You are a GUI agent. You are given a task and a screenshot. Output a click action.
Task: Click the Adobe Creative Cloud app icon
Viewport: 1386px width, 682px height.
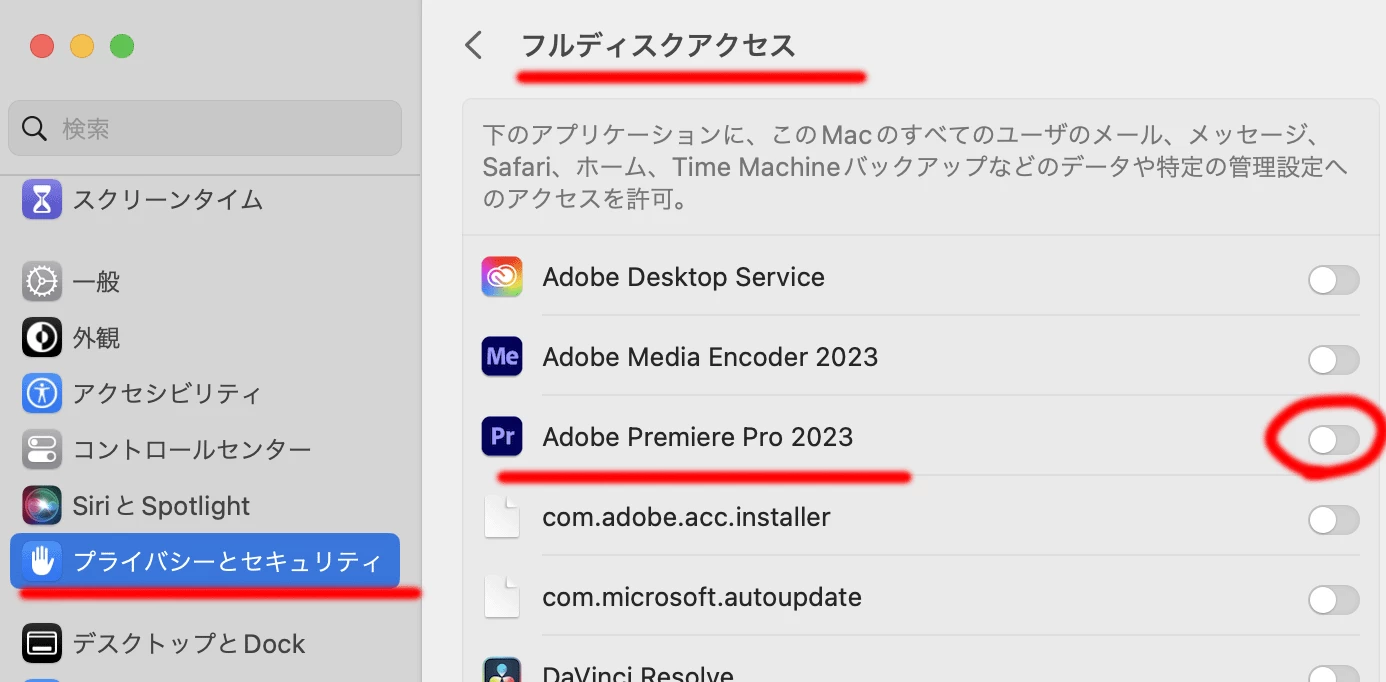(x=502, y=277)
